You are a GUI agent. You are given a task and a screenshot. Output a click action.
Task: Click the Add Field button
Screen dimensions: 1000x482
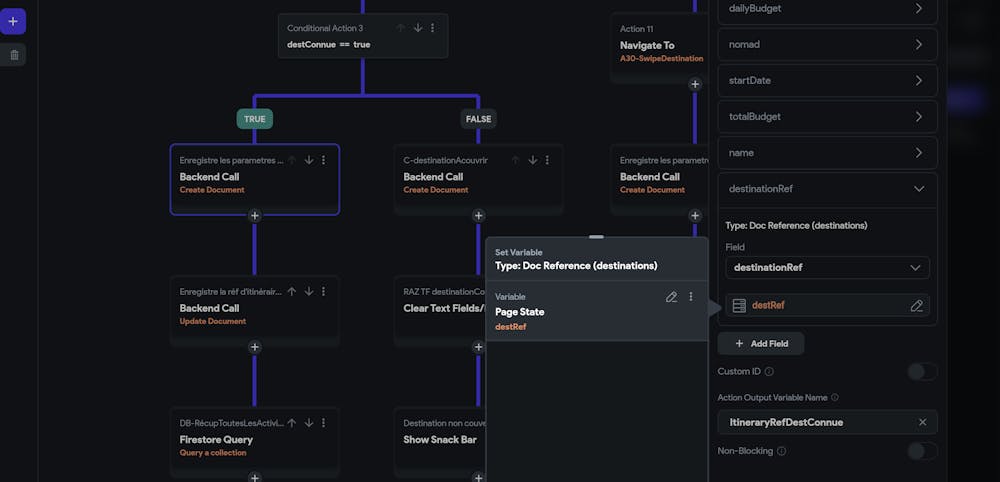[761, 344]
